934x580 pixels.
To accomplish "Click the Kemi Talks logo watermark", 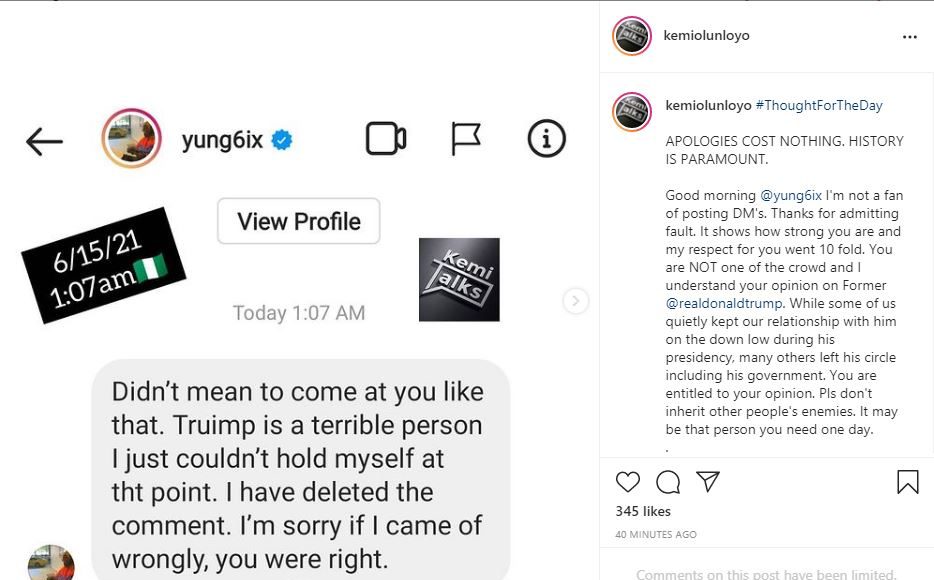I will tap(459, 279).
